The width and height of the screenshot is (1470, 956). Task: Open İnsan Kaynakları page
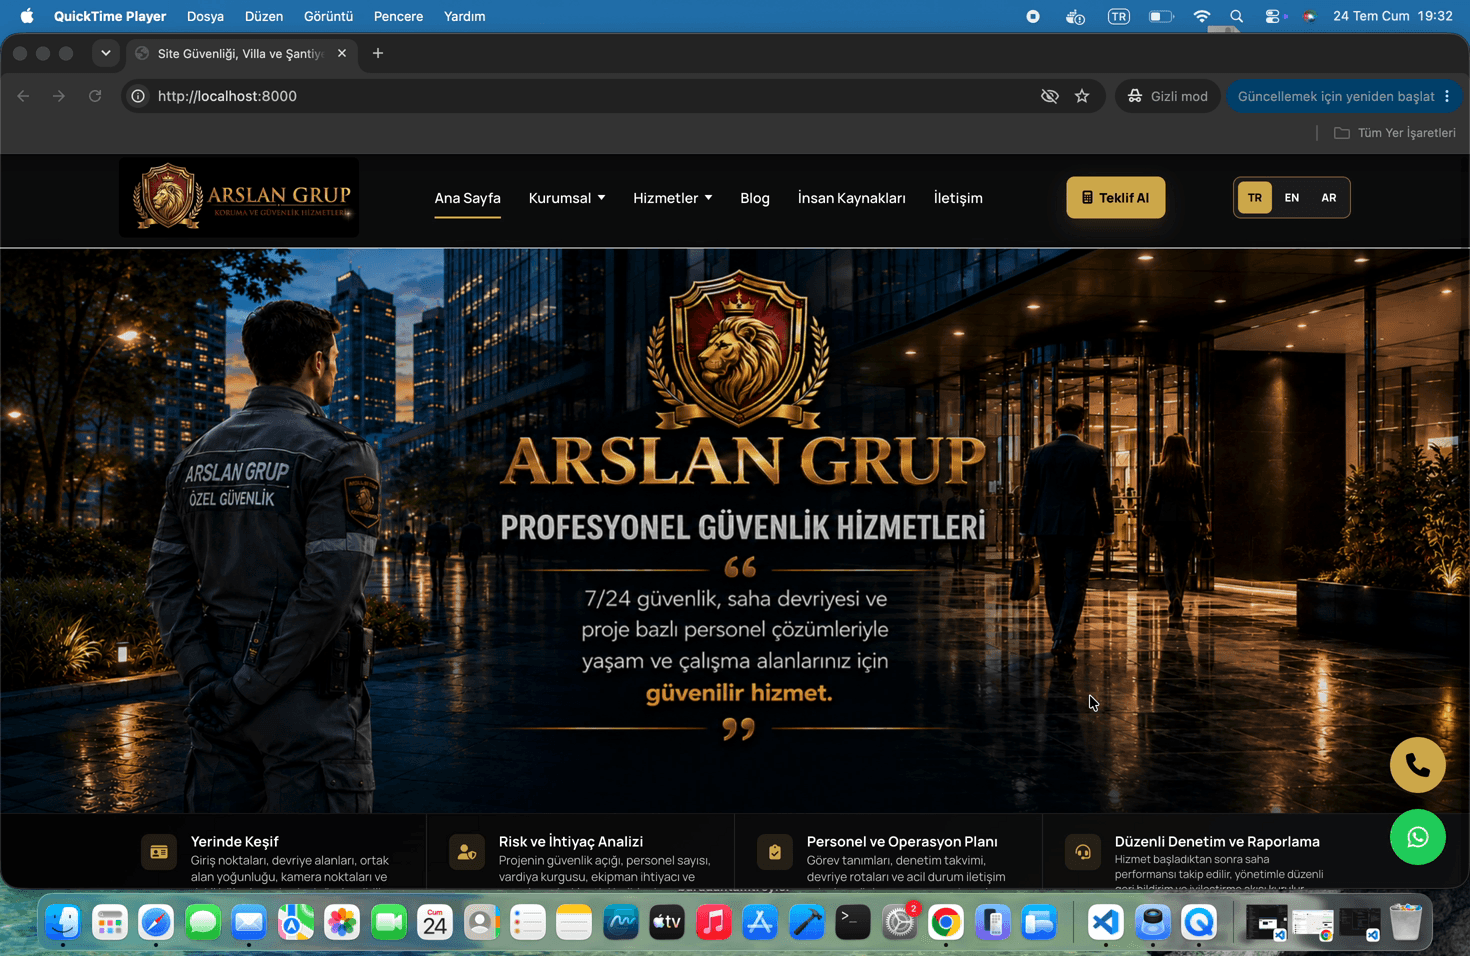click(852, 198)
